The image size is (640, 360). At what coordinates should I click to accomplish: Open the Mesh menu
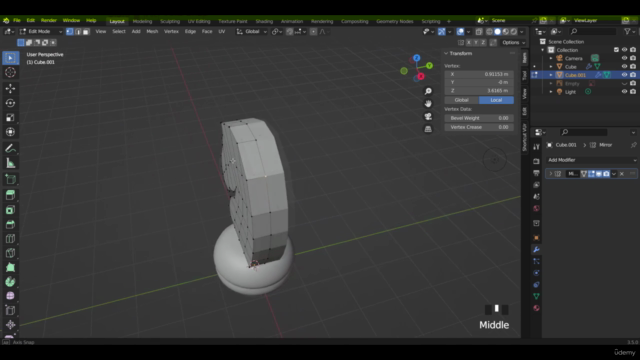152,31
